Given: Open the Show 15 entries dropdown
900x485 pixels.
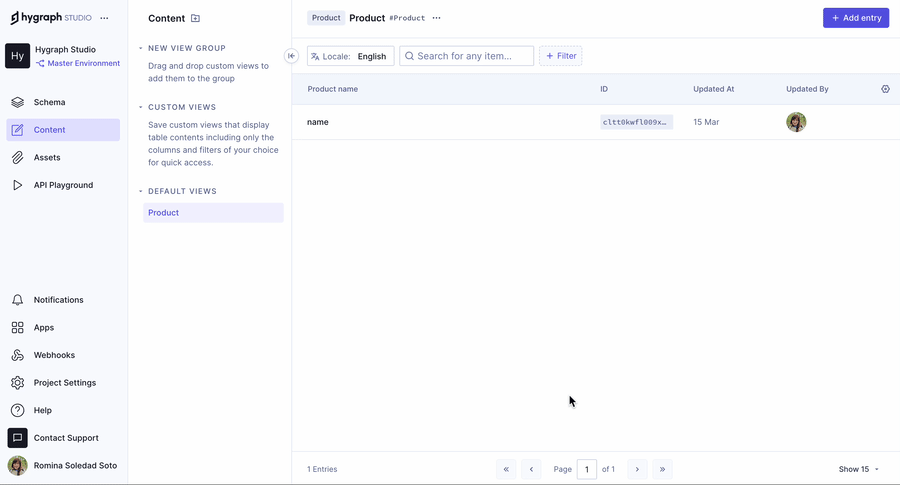Looking at the screenshot, I should coord(859,469).
